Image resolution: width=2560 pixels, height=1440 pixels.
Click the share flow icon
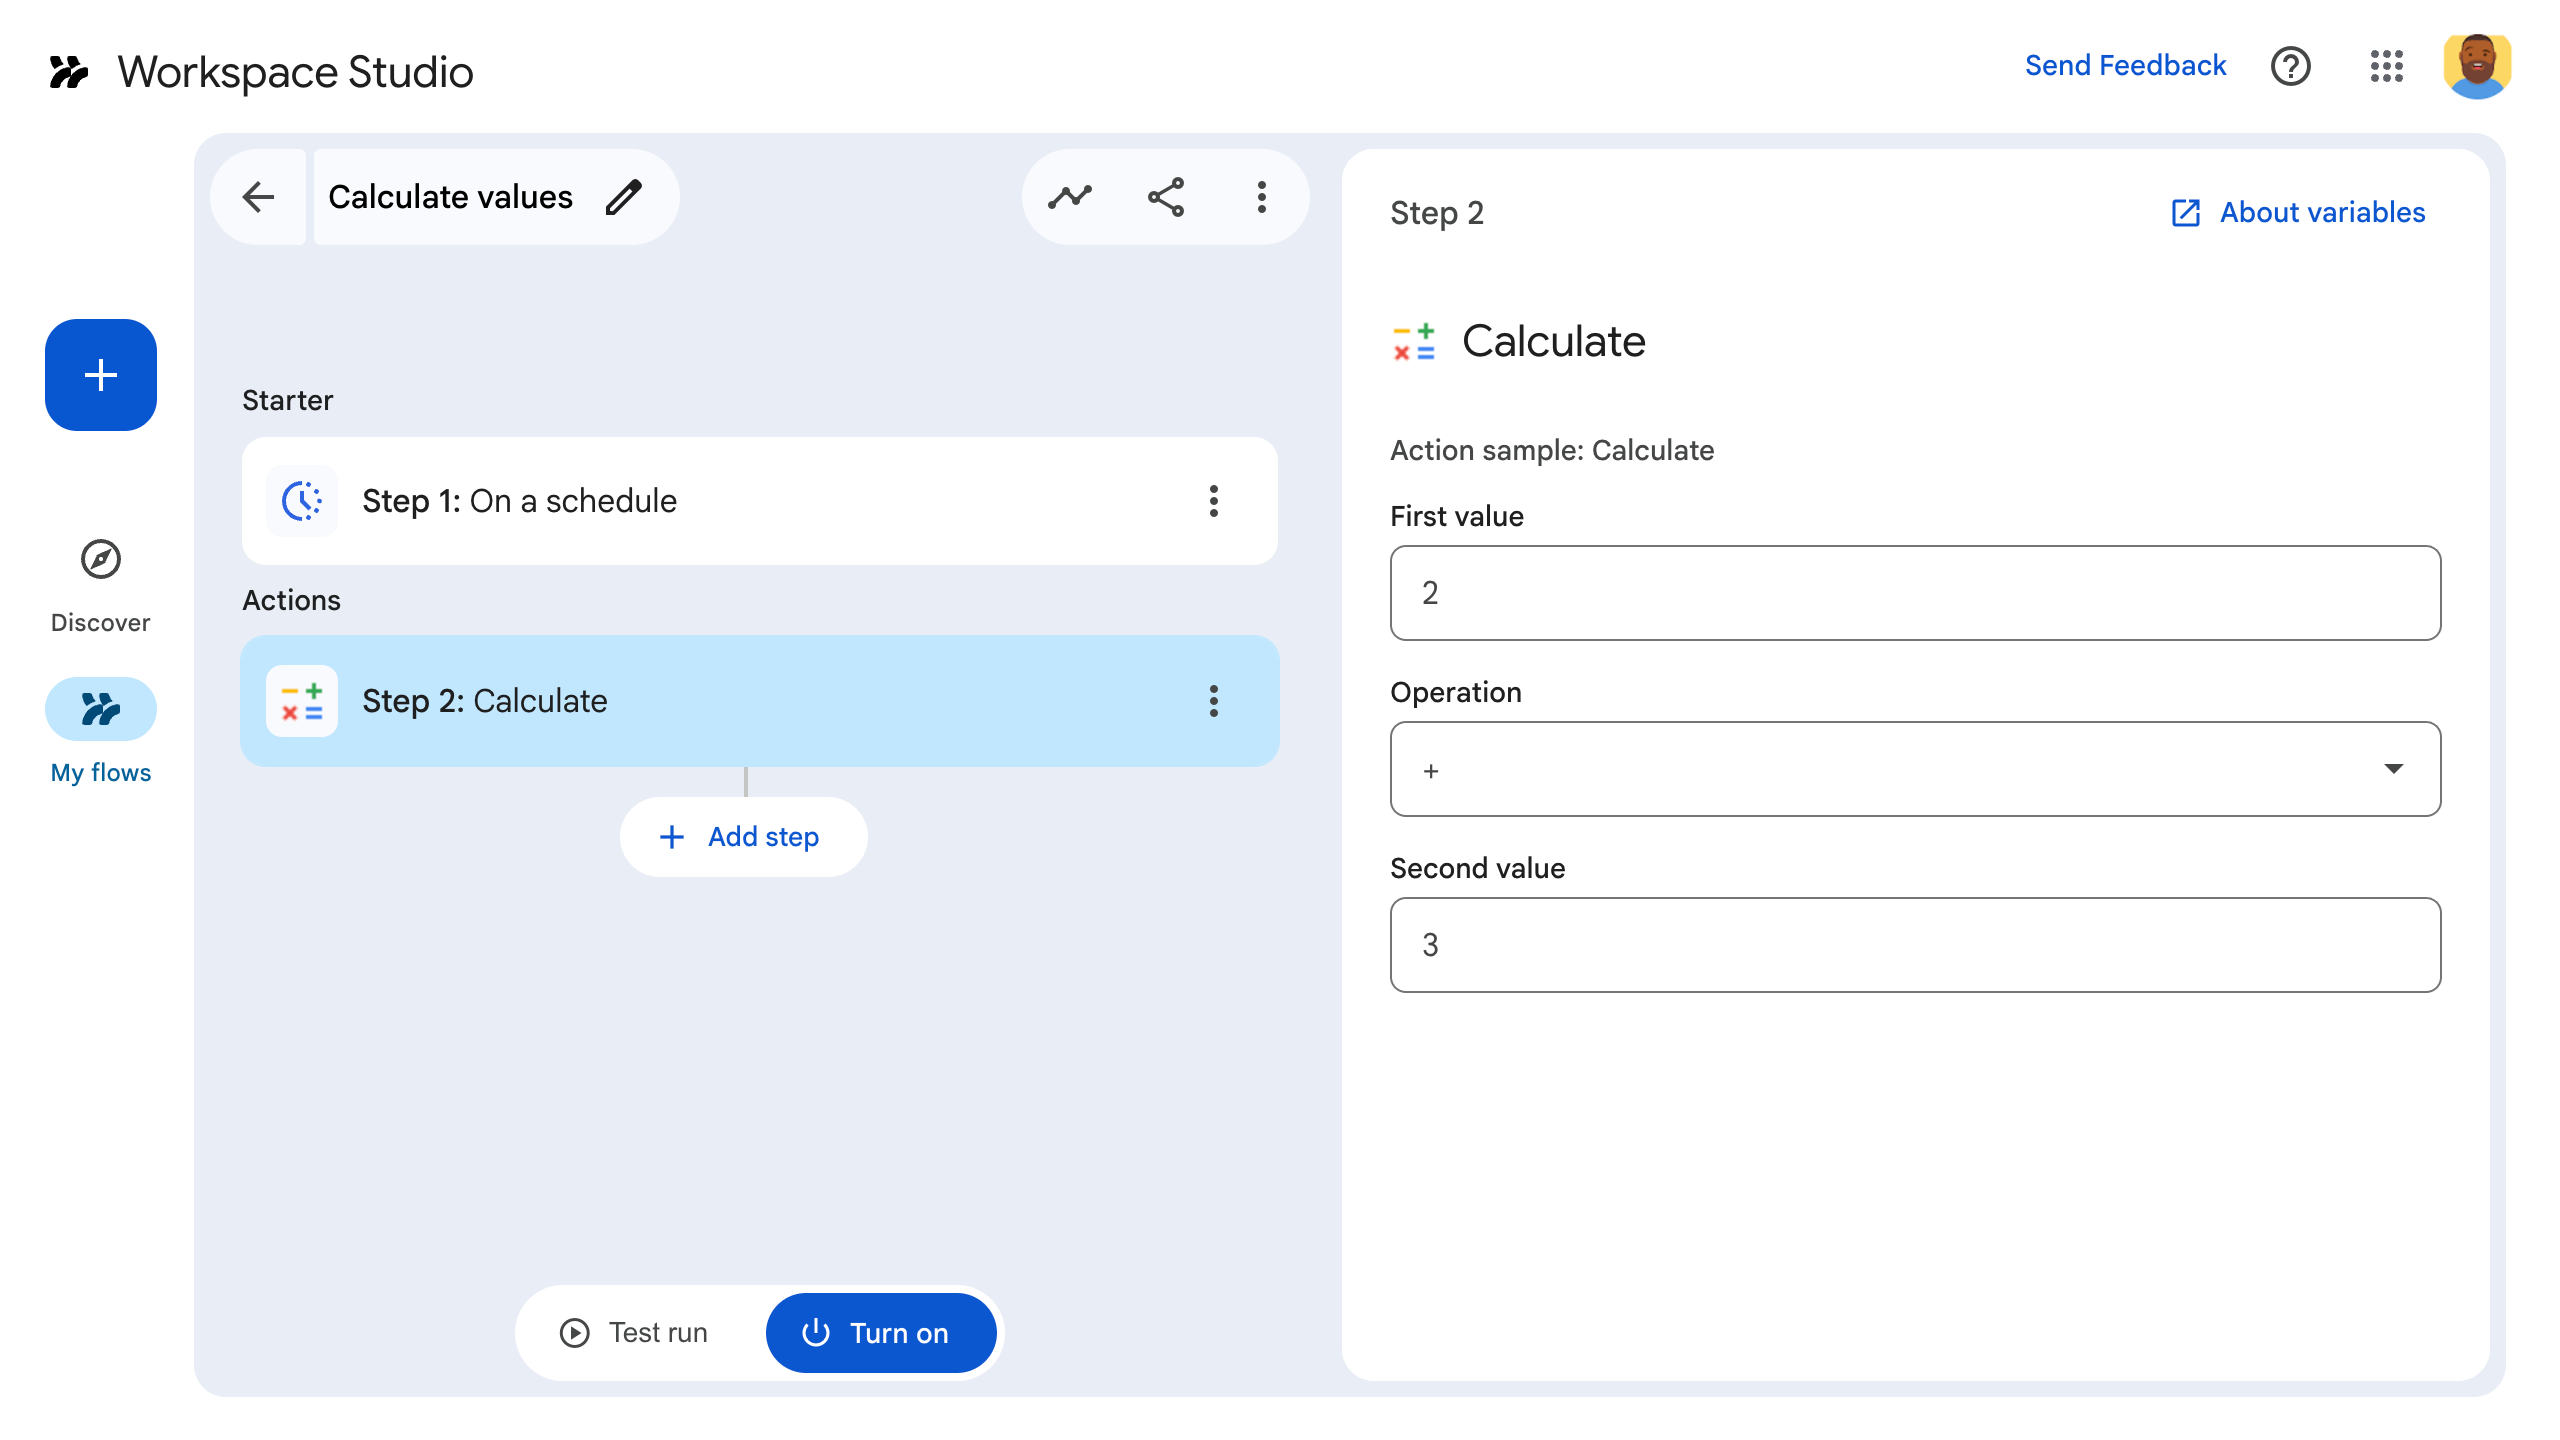tap(1166, 197)
